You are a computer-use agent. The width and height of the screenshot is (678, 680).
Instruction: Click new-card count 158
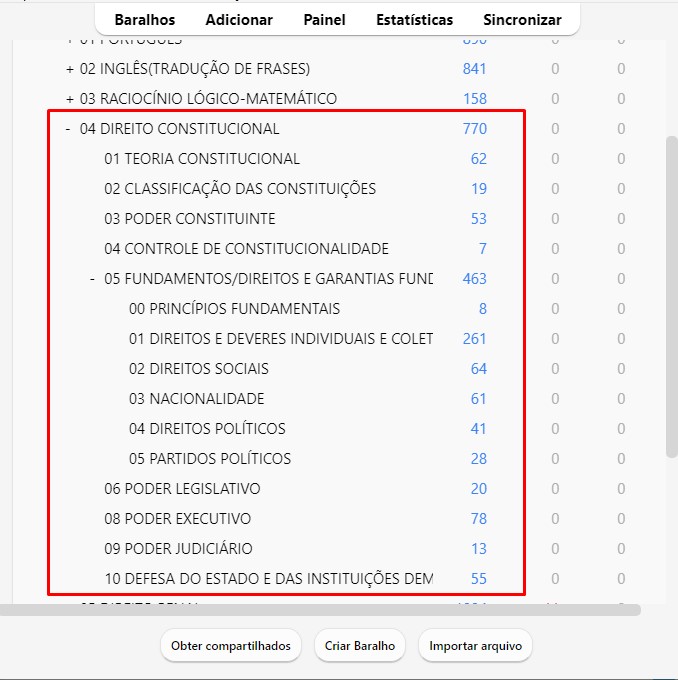pos(475,99)
